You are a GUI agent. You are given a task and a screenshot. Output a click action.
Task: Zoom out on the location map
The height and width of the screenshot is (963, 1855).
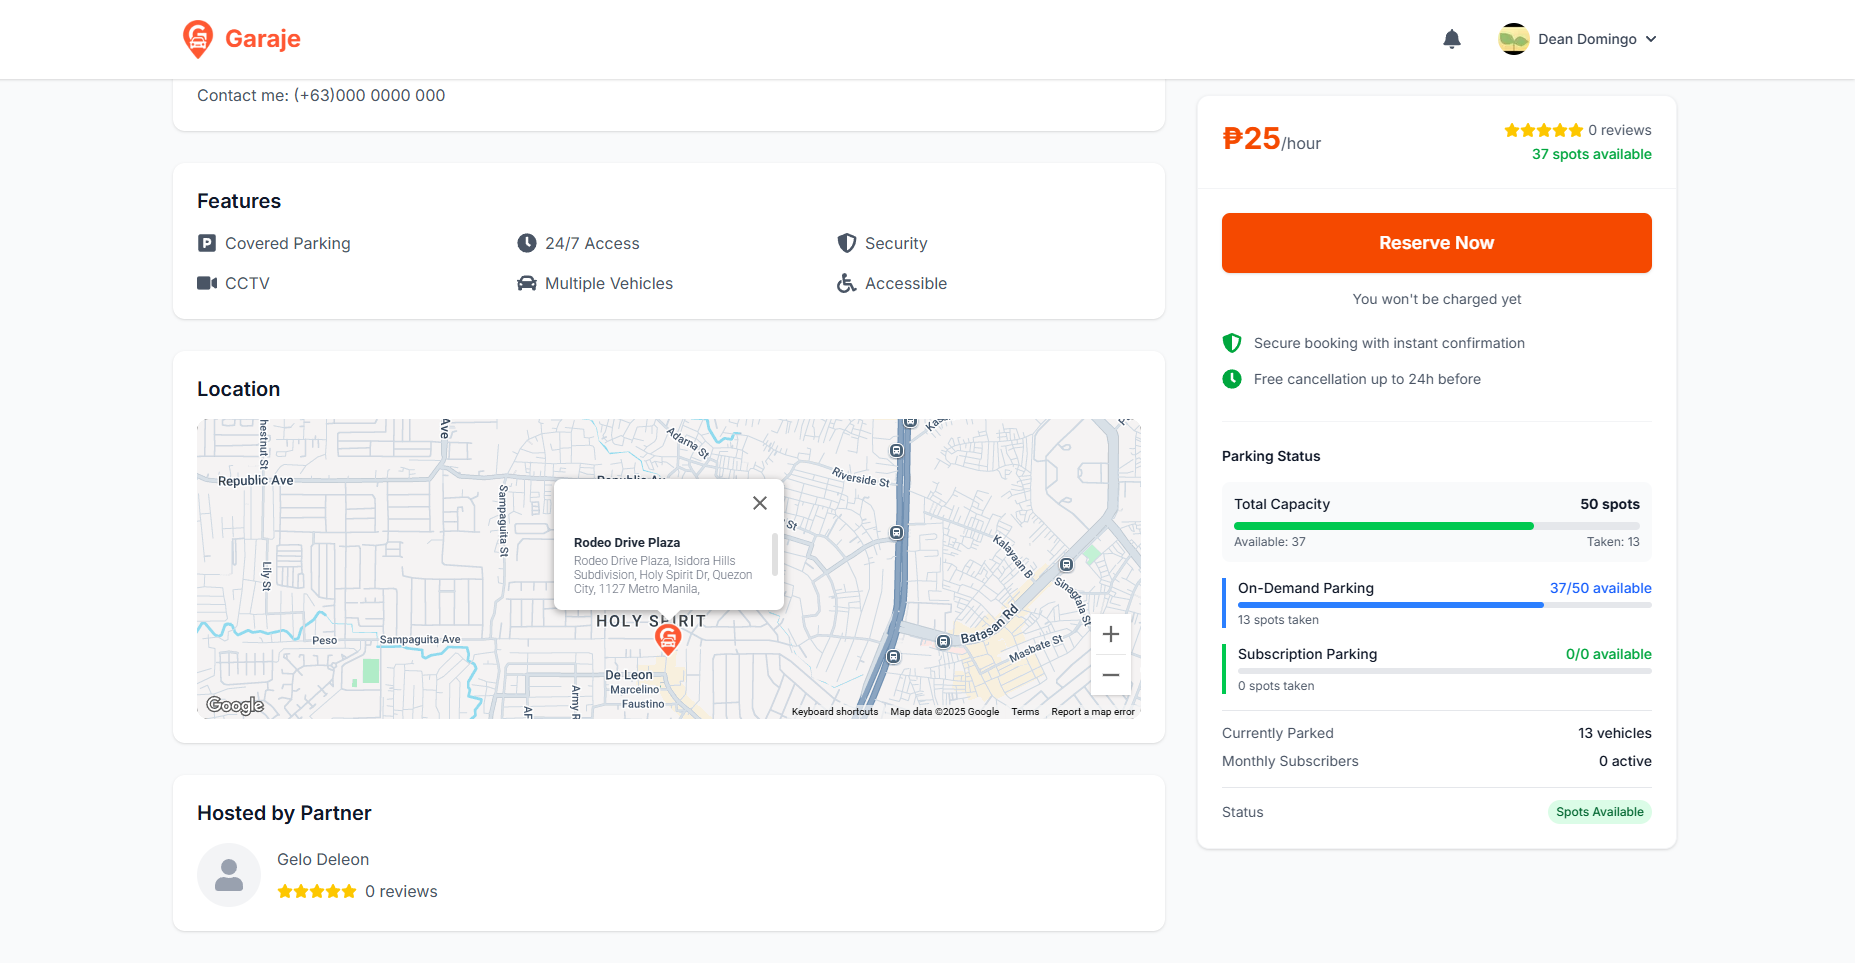(1110, 675)
